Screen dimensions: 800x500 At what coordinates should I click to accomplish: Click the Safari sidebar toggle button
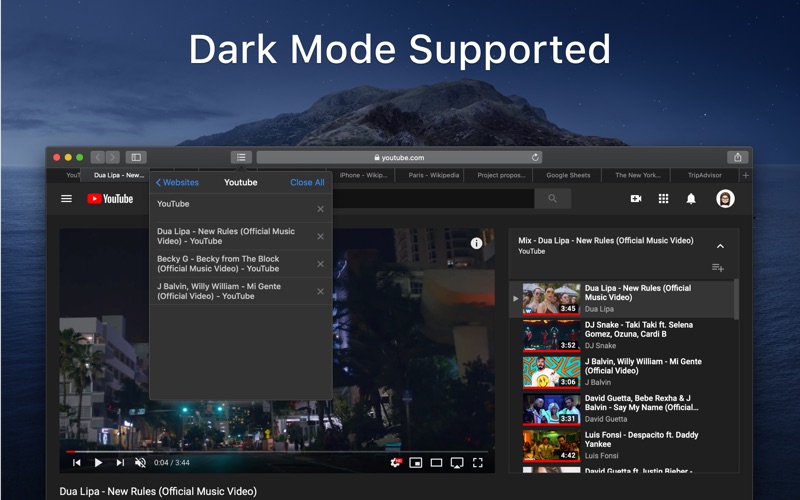pos(136,157)
